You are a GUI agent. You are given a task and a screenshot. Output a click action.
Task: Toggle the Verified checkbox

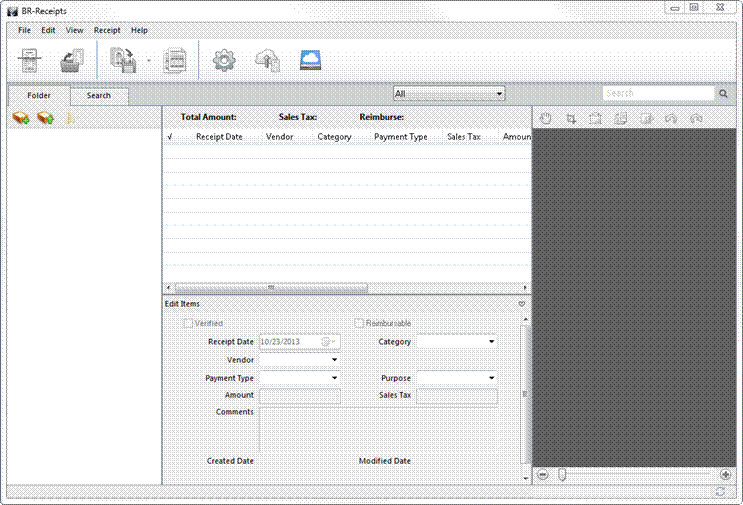click(x=188, y=323)
